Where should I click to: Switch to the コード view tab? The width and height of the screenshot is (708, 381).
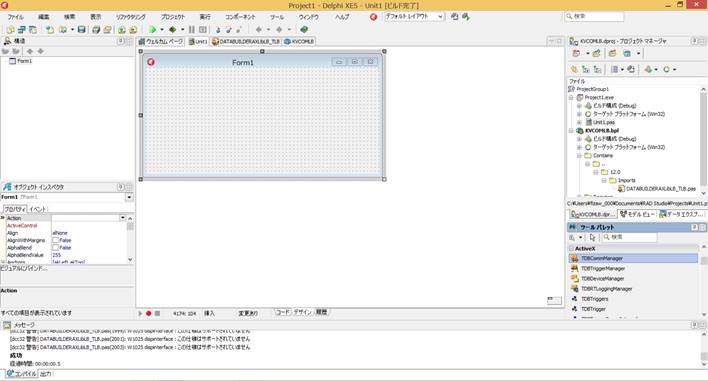pos(283,312)
